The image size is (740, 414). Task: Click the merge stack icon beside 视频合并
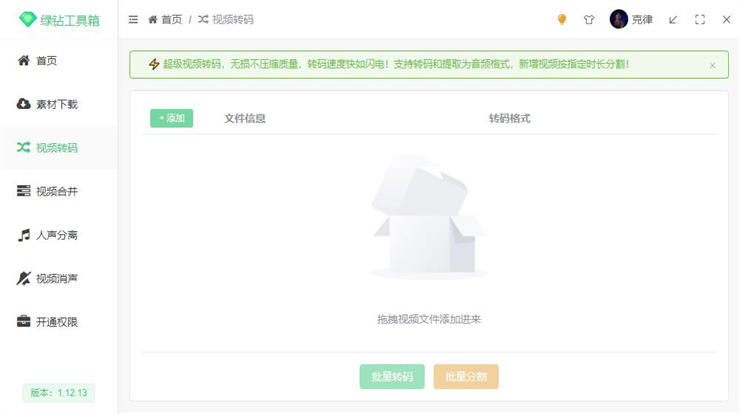24,191
